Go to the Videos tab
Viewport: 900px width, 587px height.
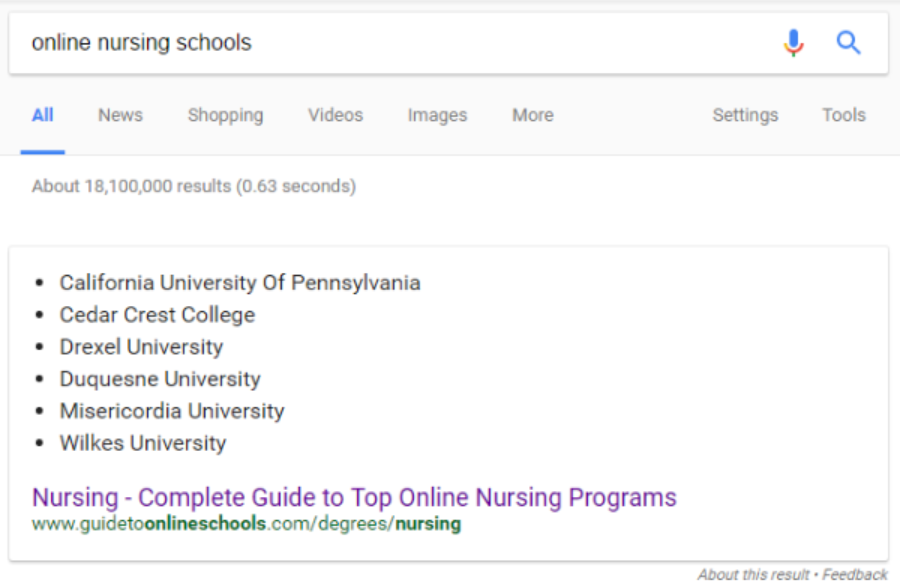pos(336,115)
